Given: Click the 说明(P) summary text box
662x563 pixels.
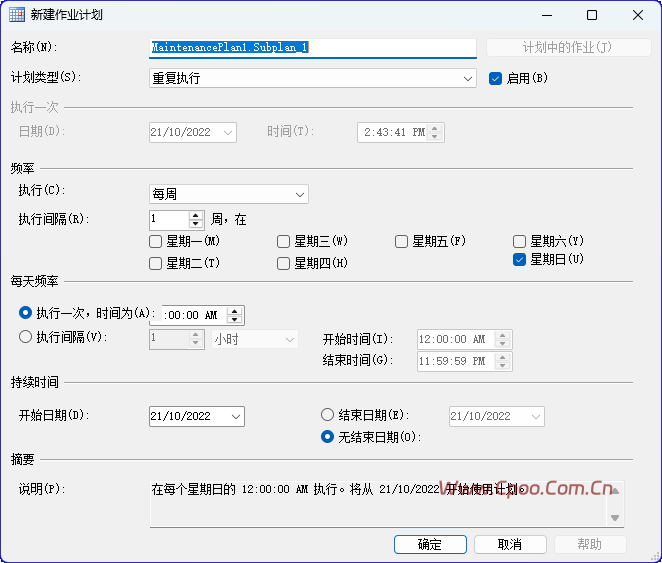Looking at the screenshot, I should click(387, 504).
